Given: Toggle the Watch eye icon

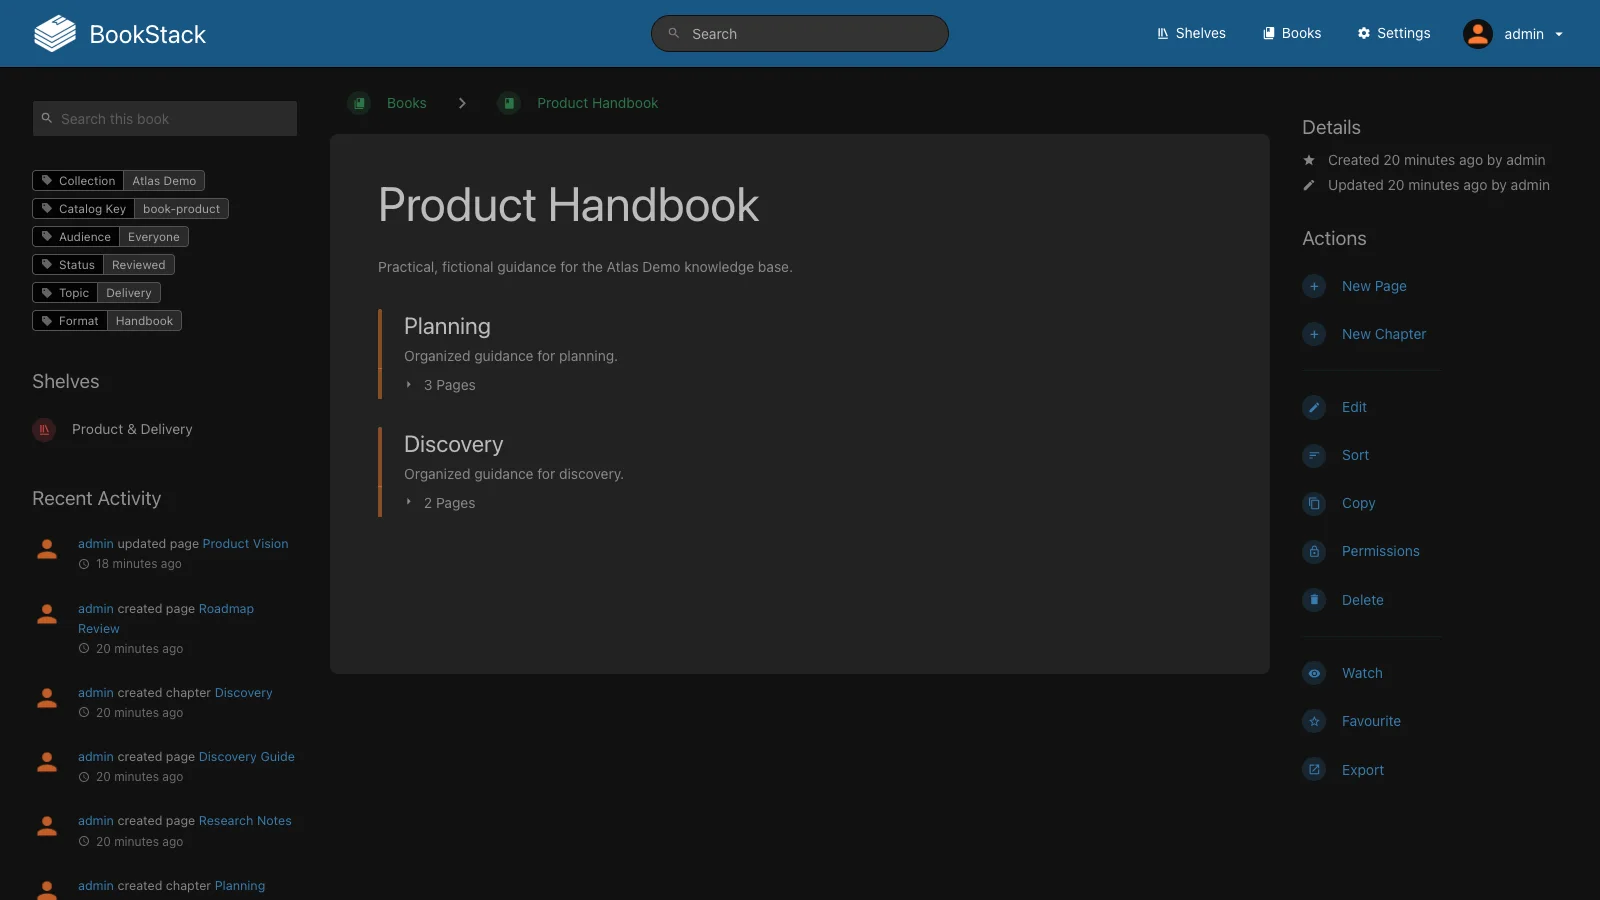Looking at the screenshot, I should tap(1314, 673).
